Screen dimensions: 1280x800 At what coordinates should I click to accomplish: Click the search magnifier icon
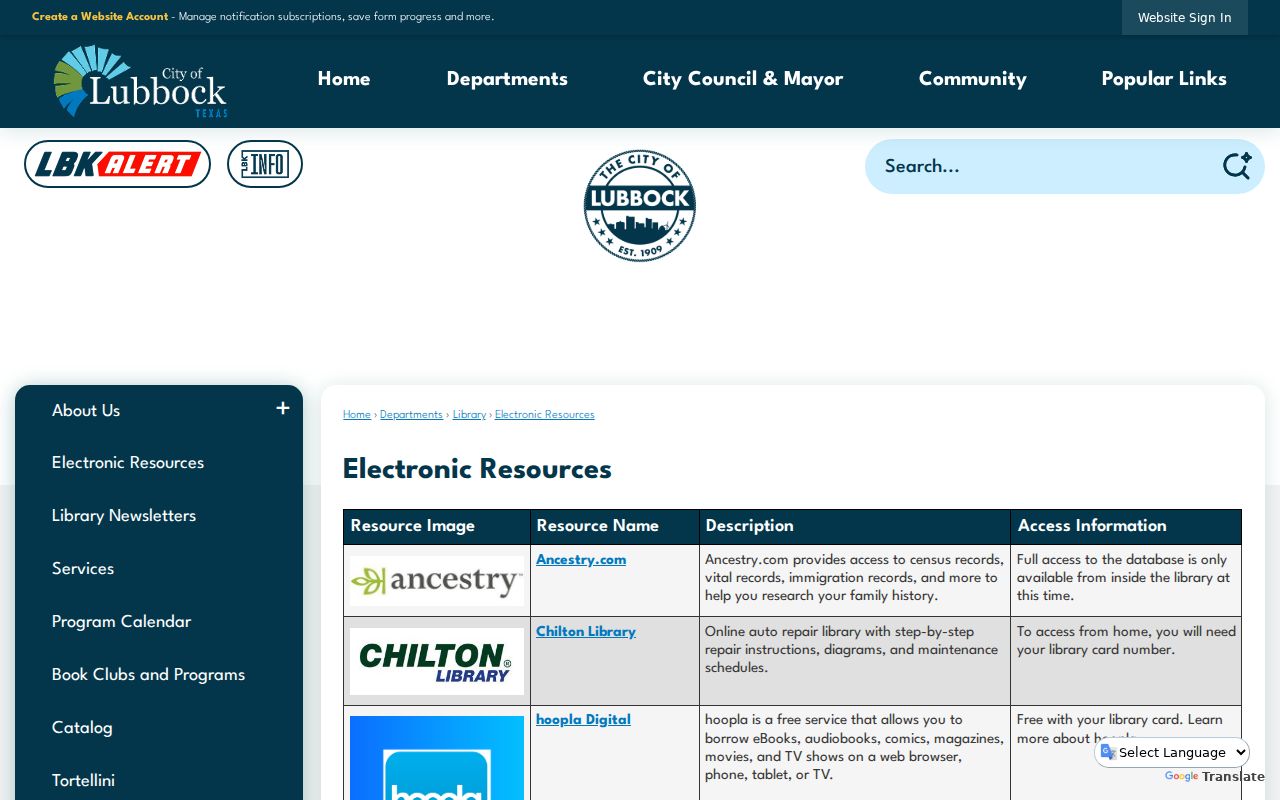(1237, 166)
